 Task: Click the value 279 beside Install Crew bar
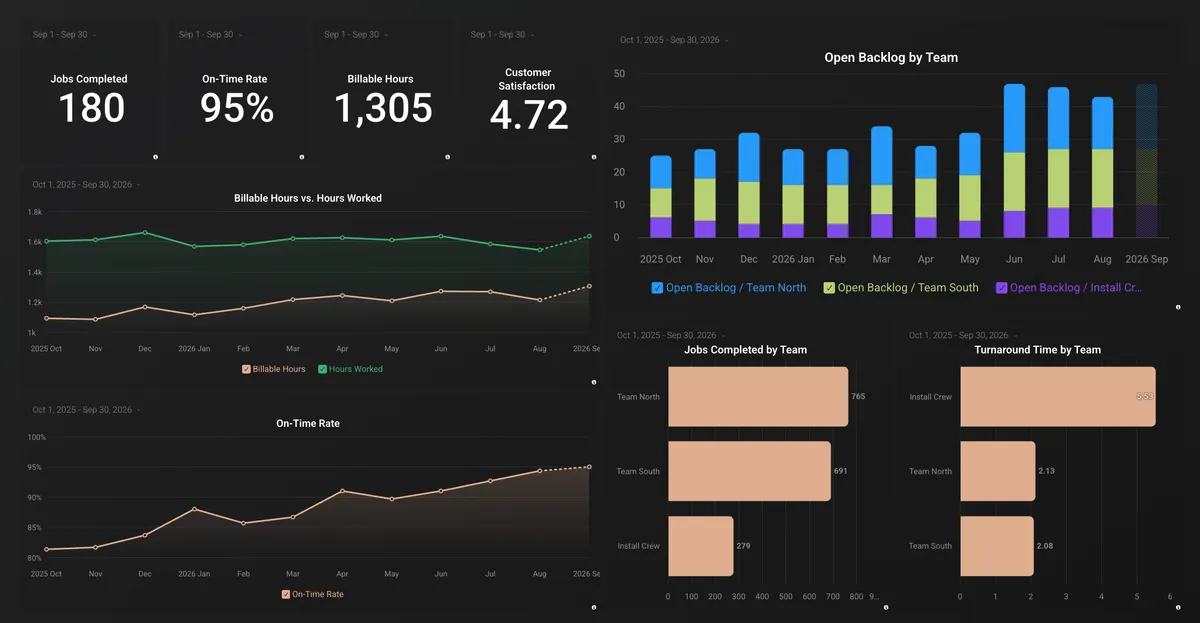tap(744, 546)
